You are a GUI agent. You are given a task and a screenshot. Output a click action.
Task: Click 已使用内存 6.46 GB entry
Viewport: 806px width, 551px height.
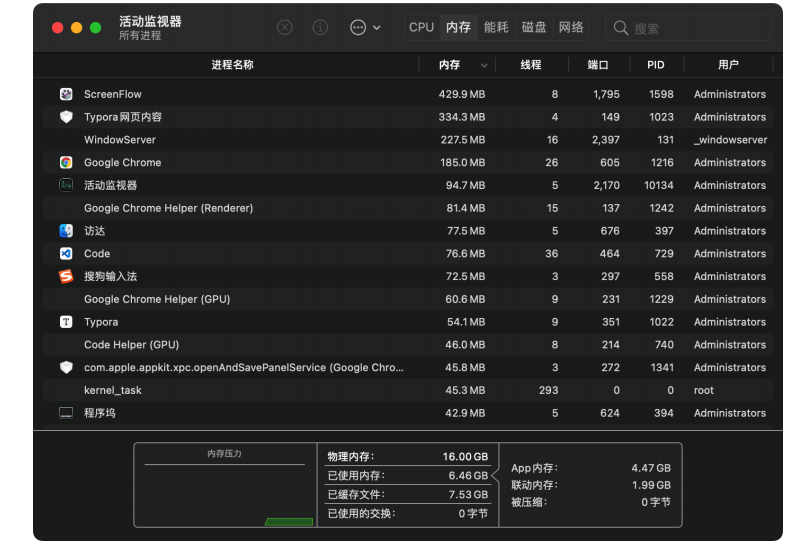(408, 475)
